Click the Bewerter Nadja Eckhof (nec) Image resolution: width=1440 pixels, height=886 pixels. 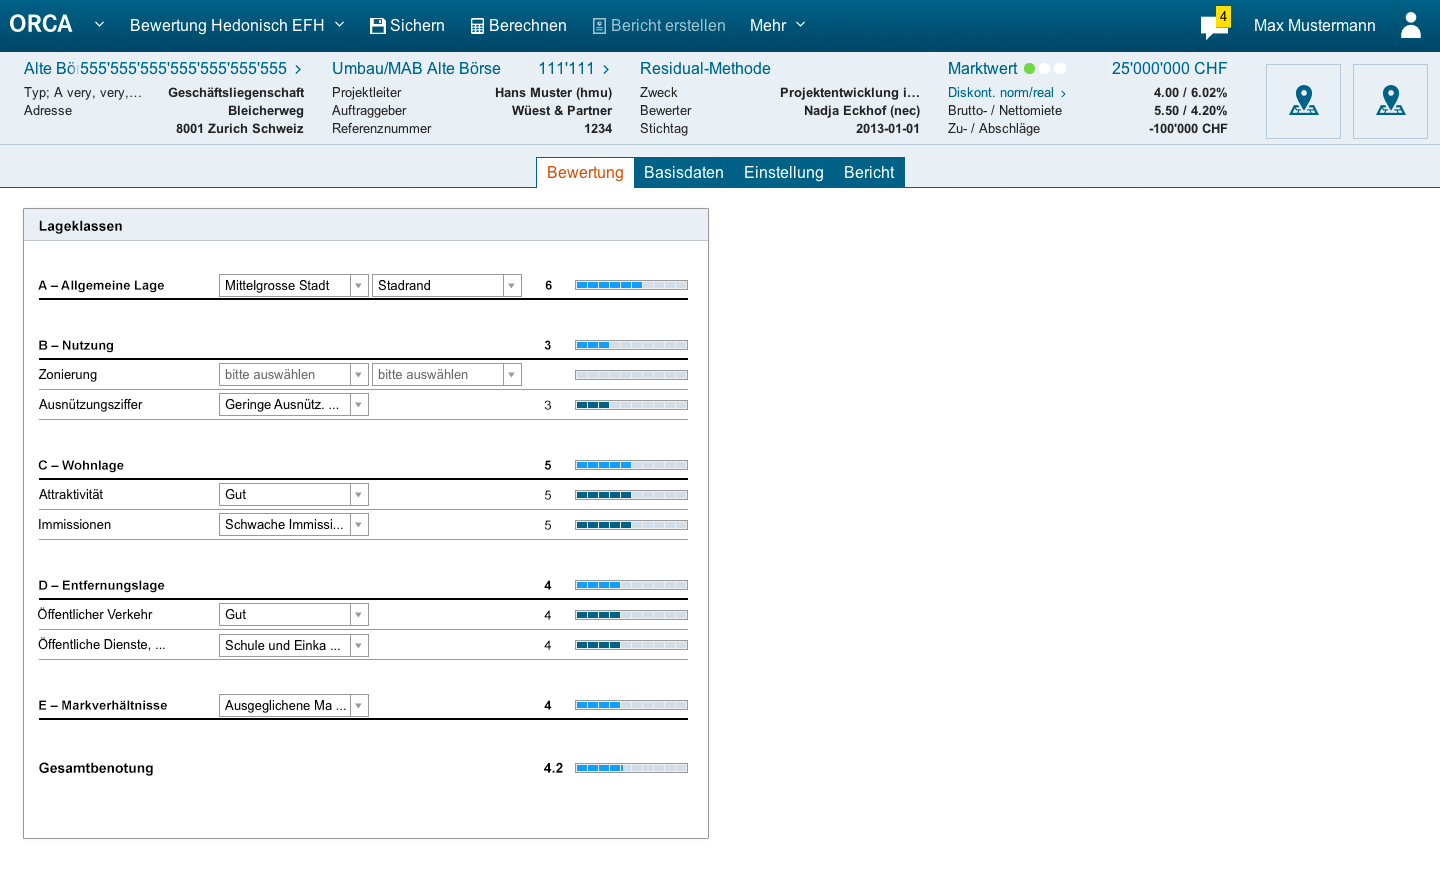862,111
